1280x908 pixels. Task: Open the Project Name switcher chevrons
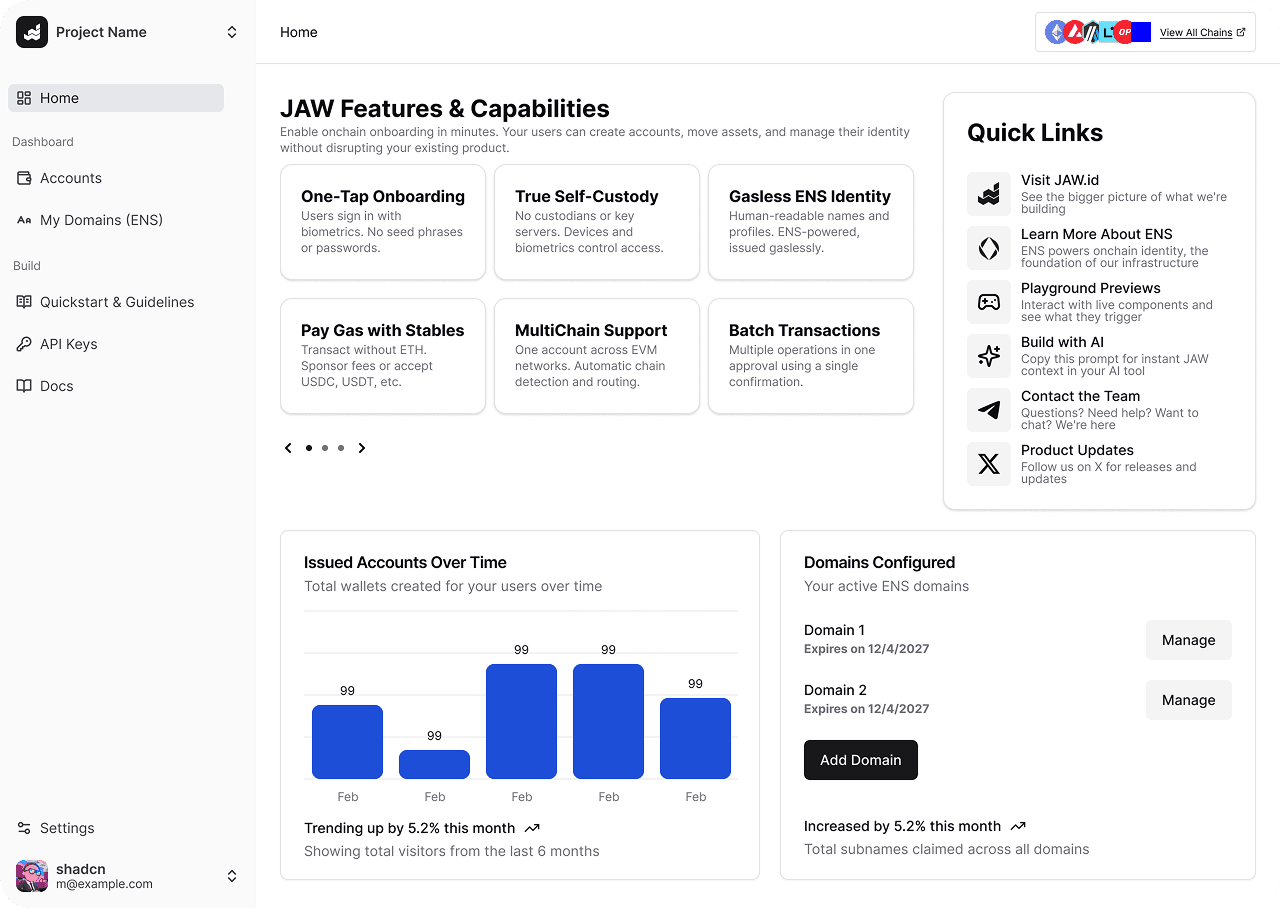coord(231,31)
